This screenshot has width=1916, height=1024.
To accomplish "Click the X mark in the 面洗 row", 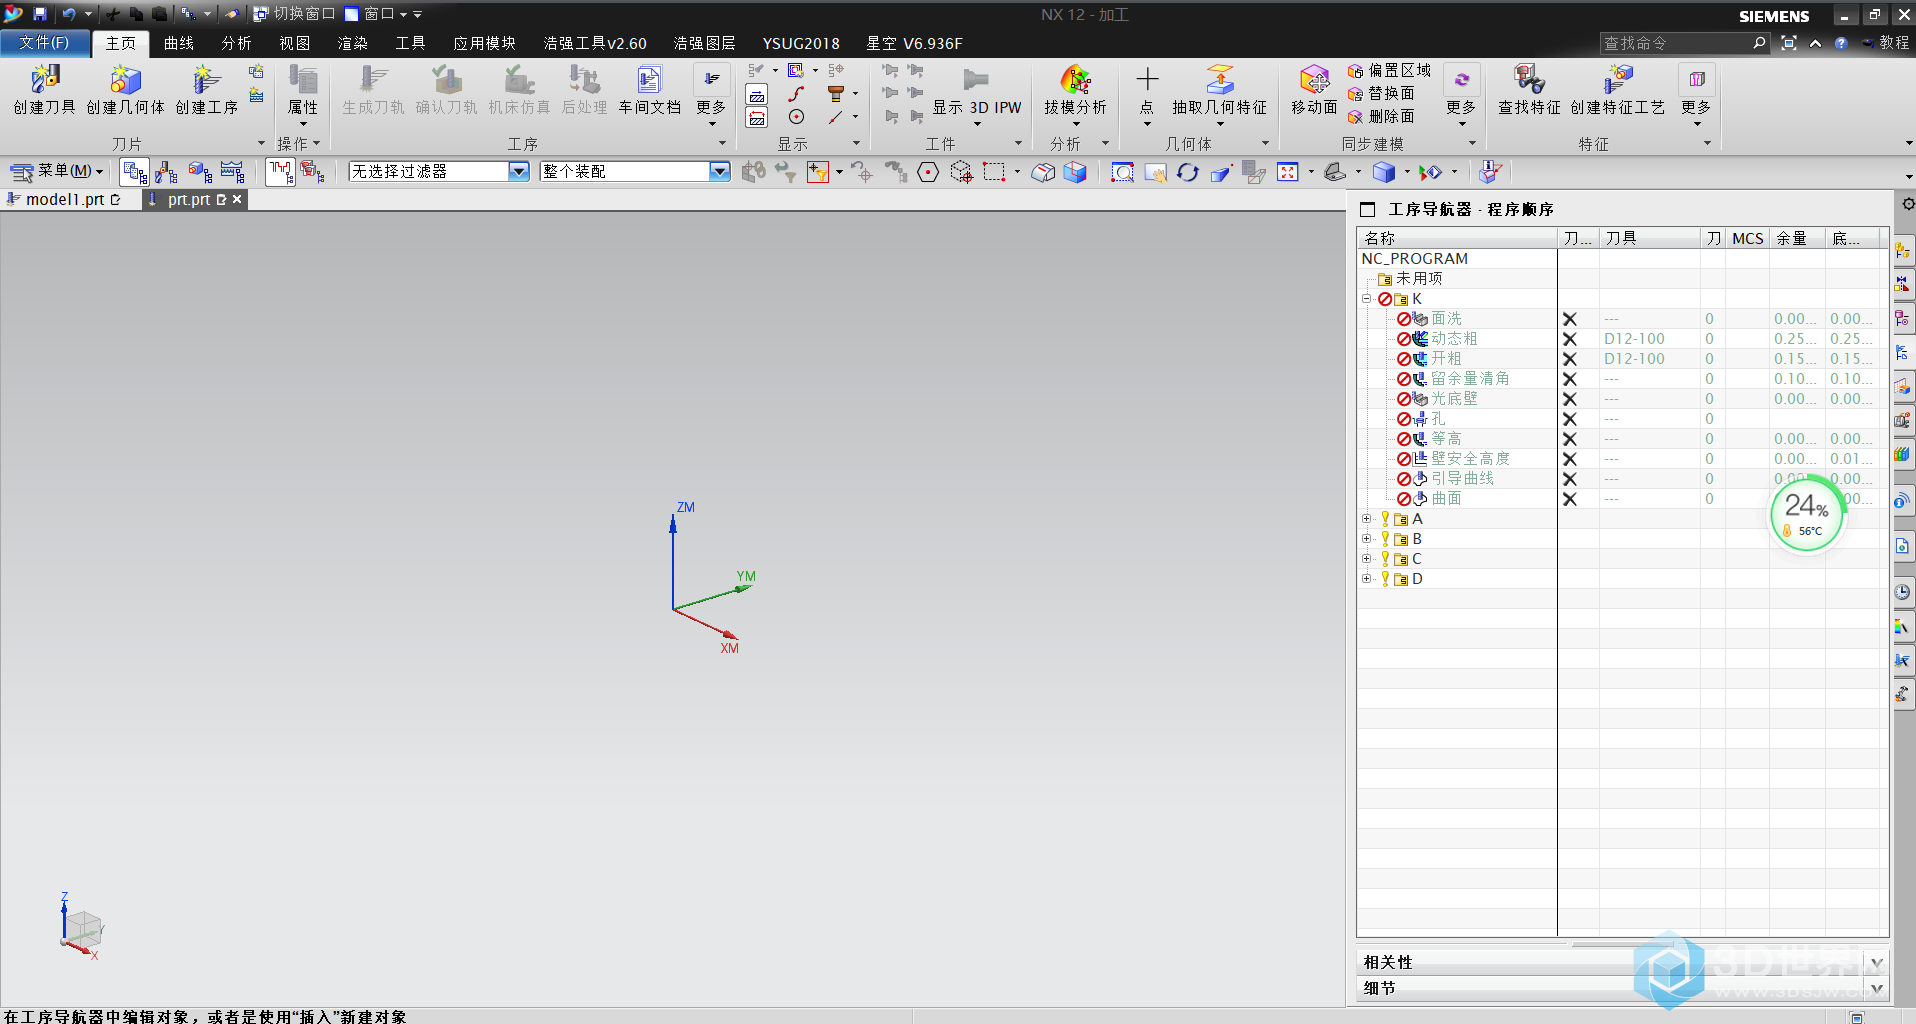I will [x=1570, y=319].
